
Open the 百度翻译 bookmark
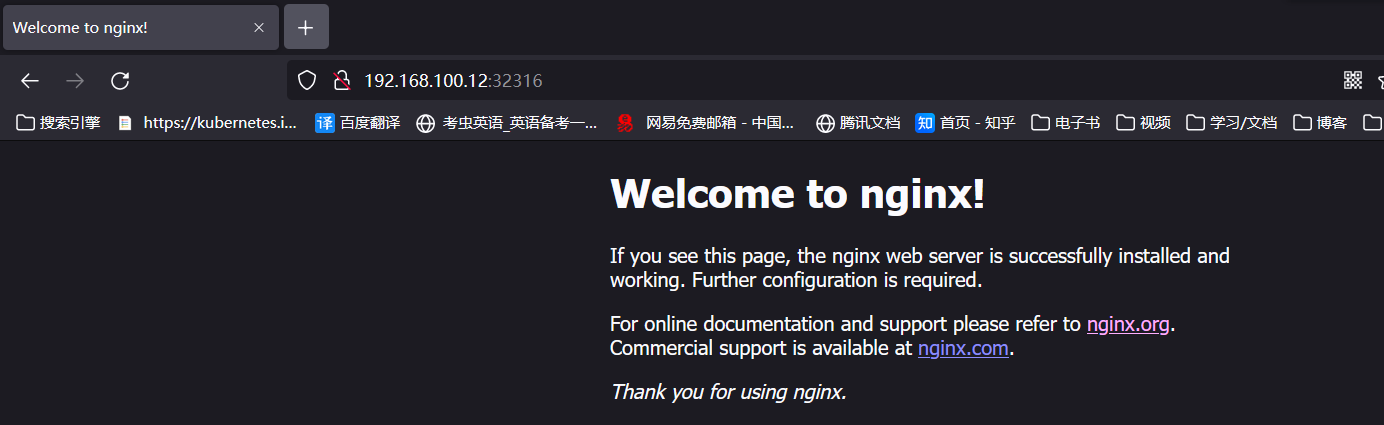click(x=358, y=123)
